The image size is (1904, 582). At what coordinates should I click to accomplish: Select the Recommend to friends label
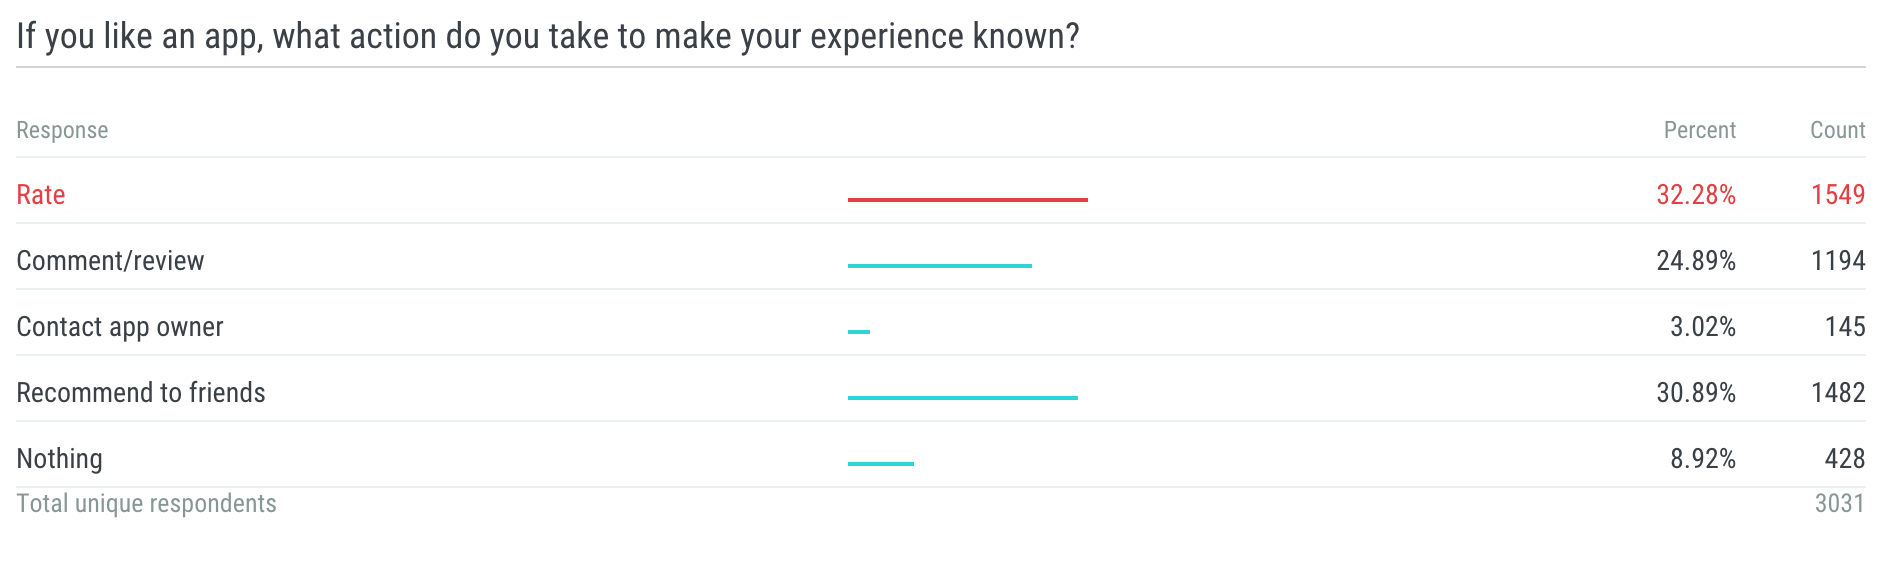[141, 393]
